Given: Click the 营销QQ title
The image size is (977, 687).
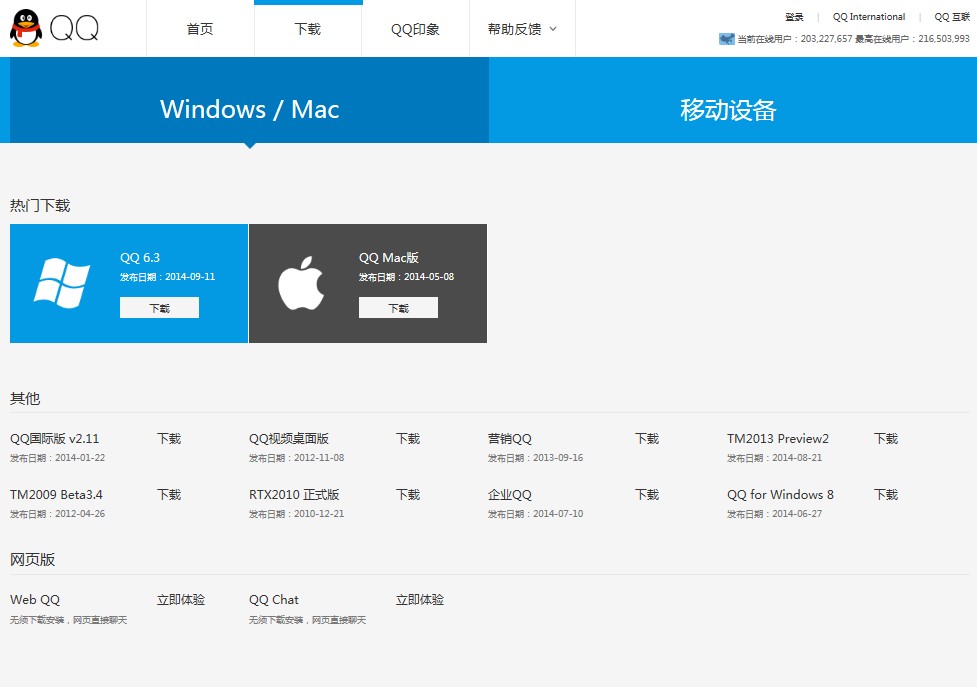Looking at the screenshot, I should pos(510,438).
